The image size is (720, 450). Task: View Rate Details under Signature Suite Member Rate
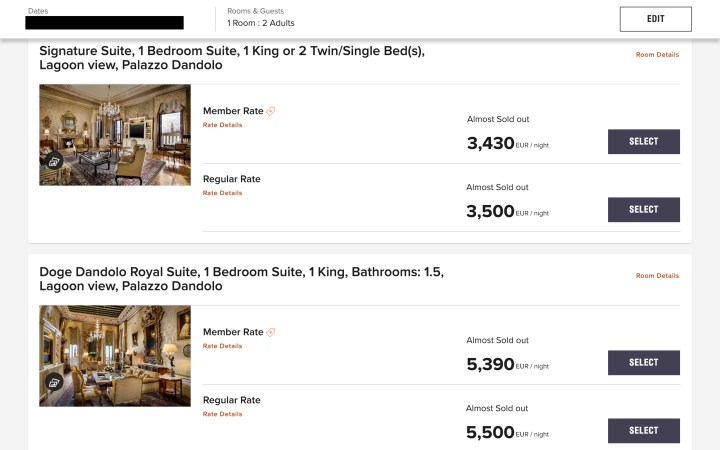coord(222,125)
